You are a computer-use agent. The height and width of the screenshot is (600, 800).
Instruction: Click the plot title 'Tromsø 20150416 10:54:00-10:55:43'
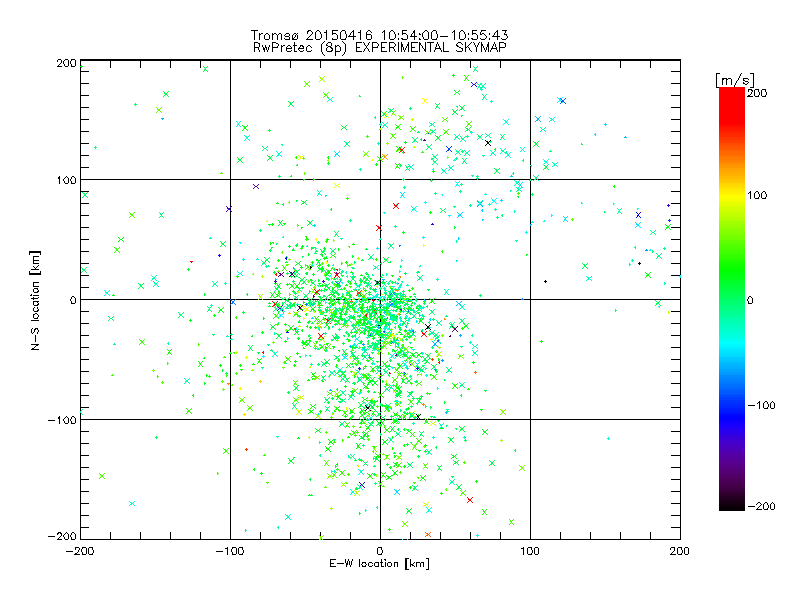380,35
